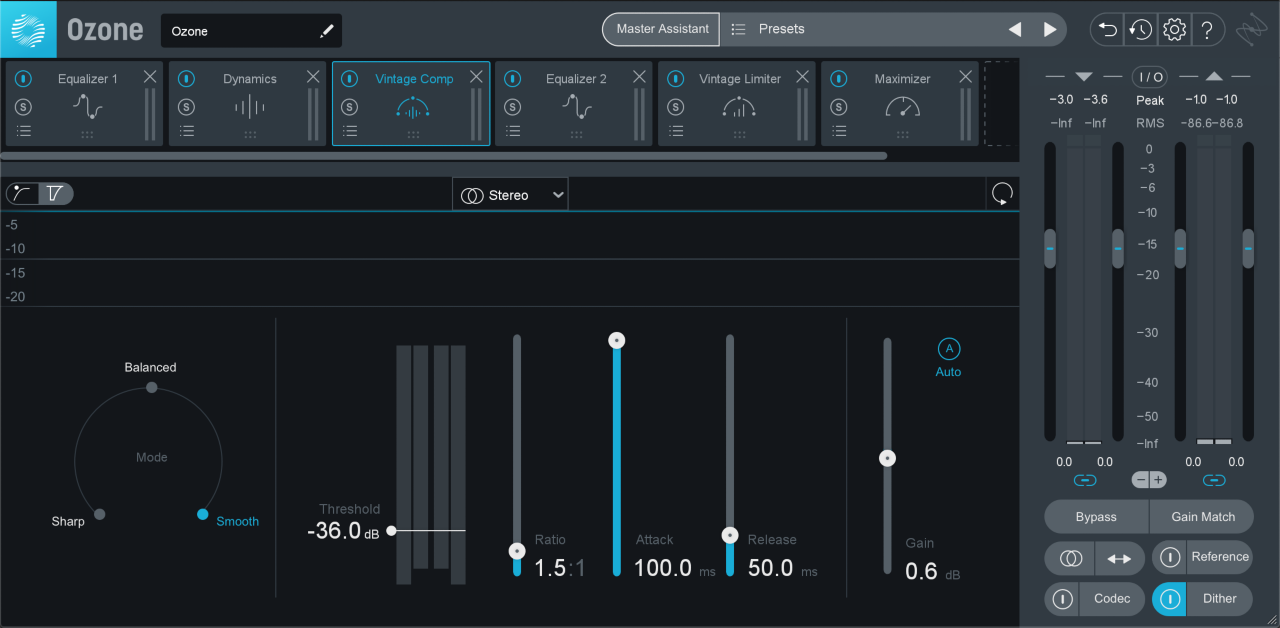Click the Attack slider handle
The height and width of the screenshot is (628, 1280).
617,341
